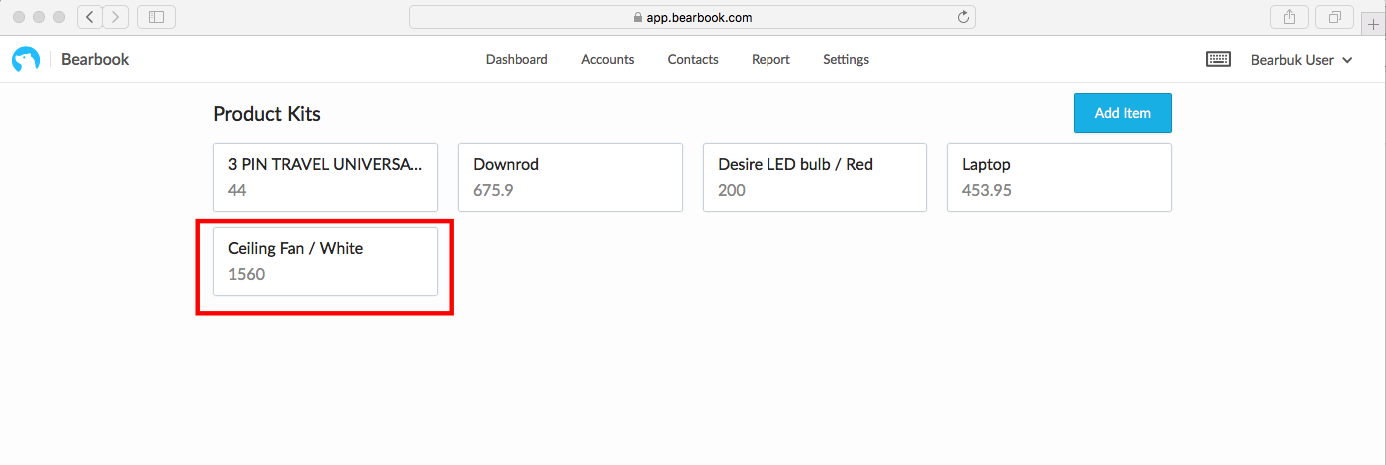Go back with browser back arrow

(90, 17)
